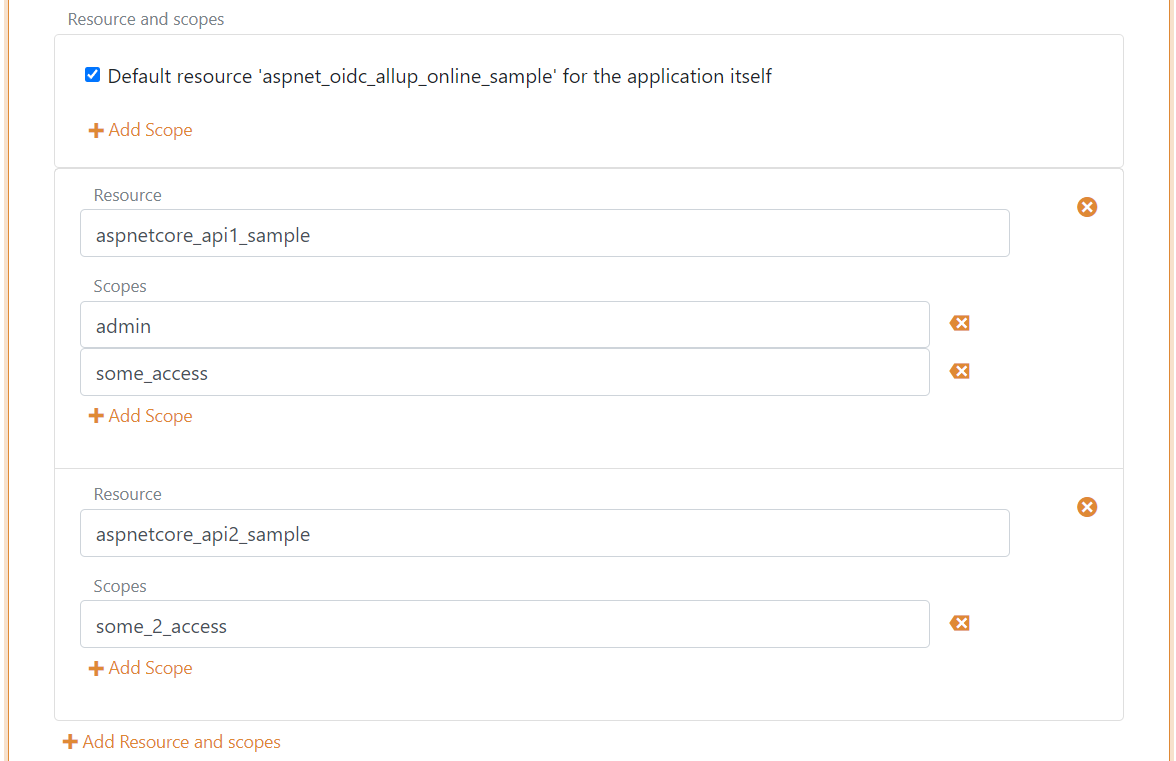
Task: Click Add Resource and scopes
Action: pos(171,741)
